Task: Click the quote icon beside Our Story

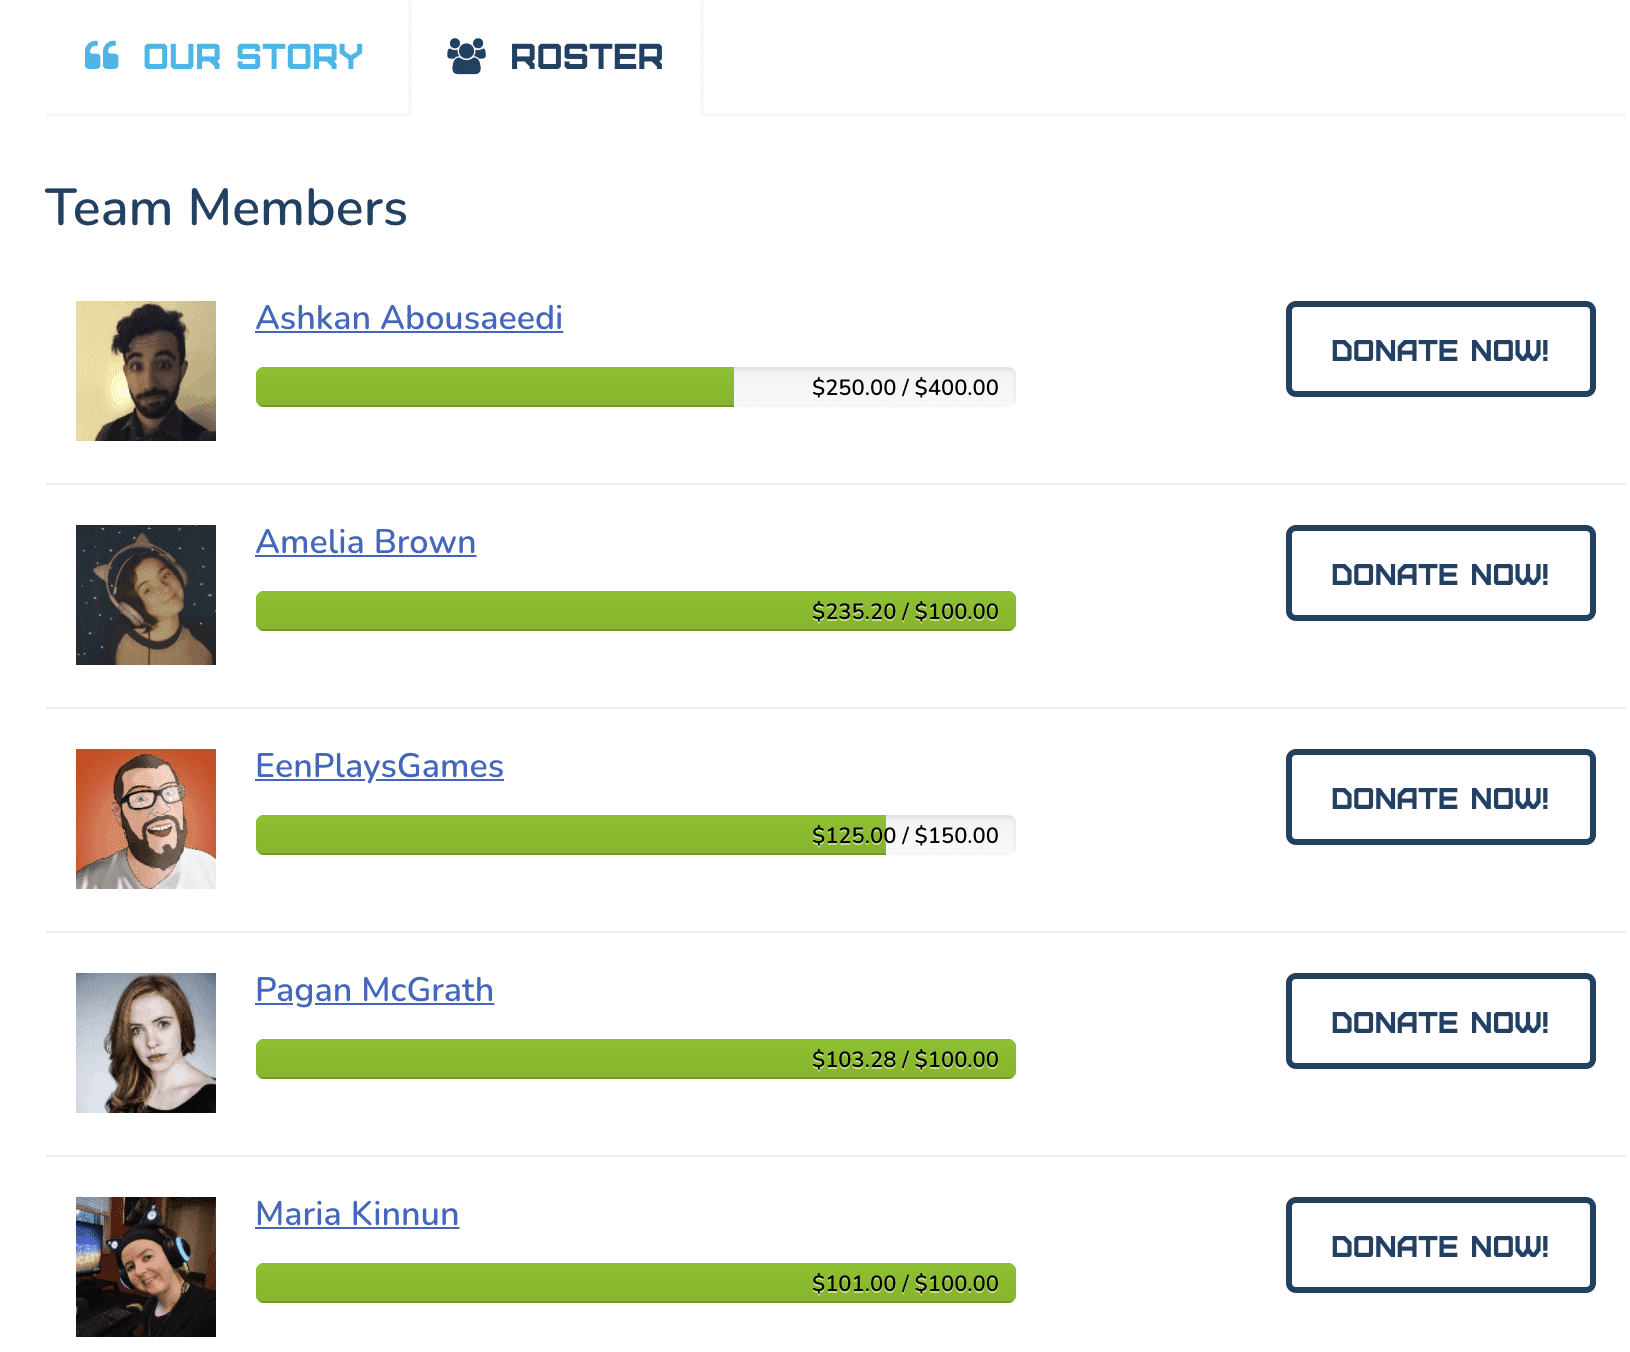Action: pyautogui.click(x=102, y=56)
